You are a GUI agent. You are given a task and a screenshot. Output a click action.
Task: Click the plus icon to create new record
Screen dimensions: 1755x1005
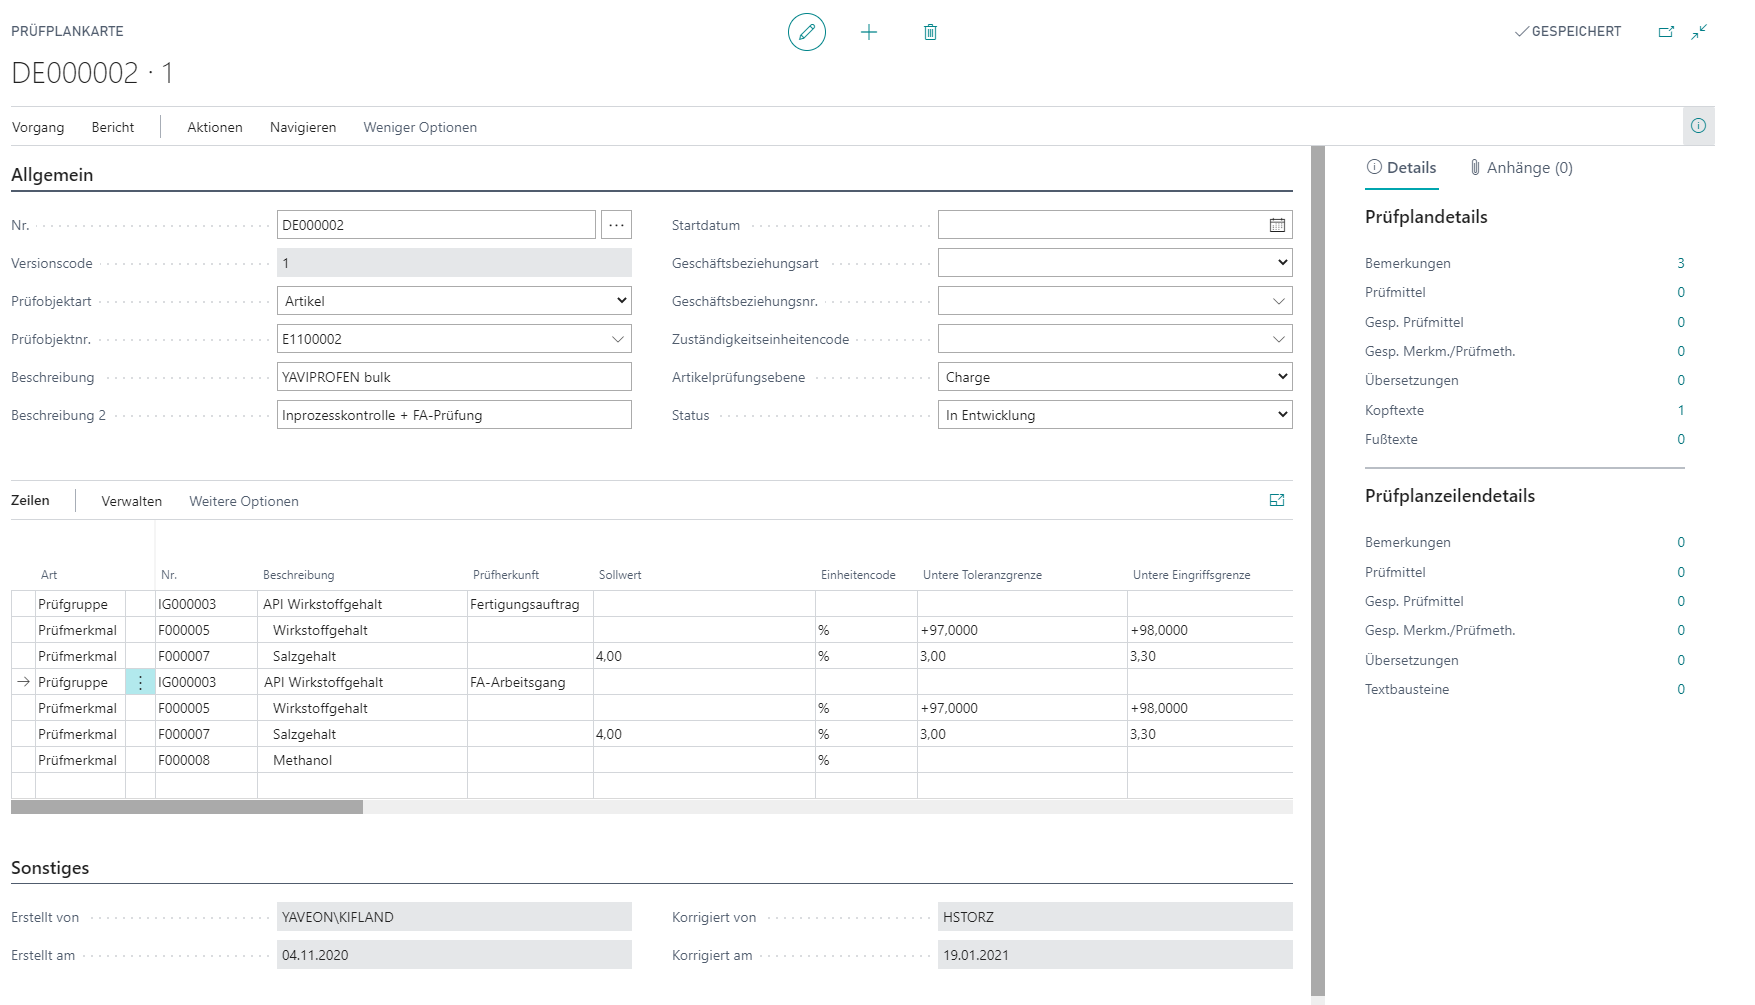point(869,32)
